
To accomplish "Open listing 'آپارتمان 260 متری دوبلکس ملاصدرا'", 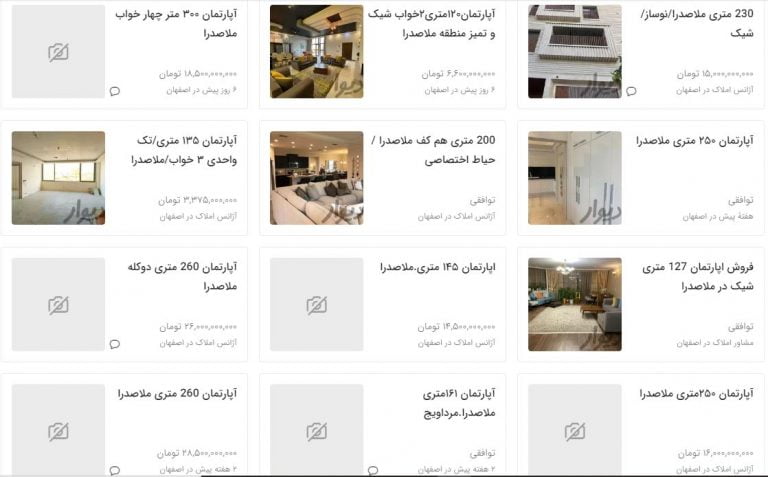I will (182, 276).
